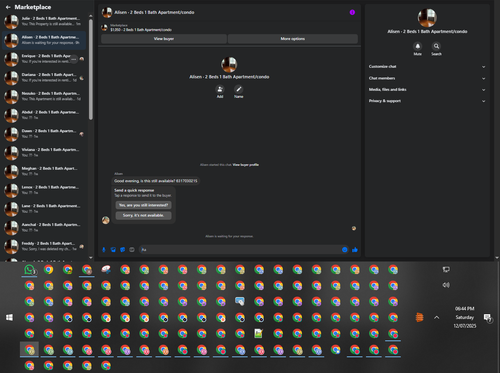The width and height of the screenshot is (500, 373).
Task: Expand the Chat members section
Action: 427,78
